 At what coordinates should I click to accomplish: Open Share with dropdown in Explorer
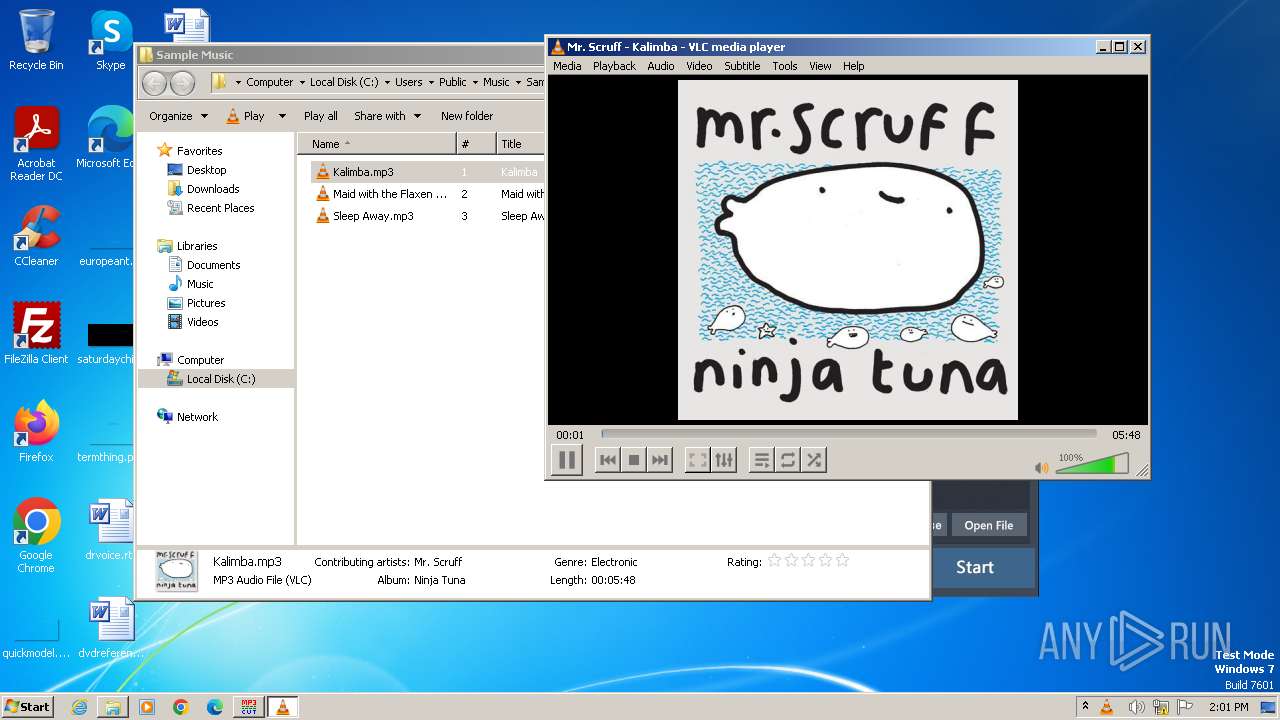(387, 116)
